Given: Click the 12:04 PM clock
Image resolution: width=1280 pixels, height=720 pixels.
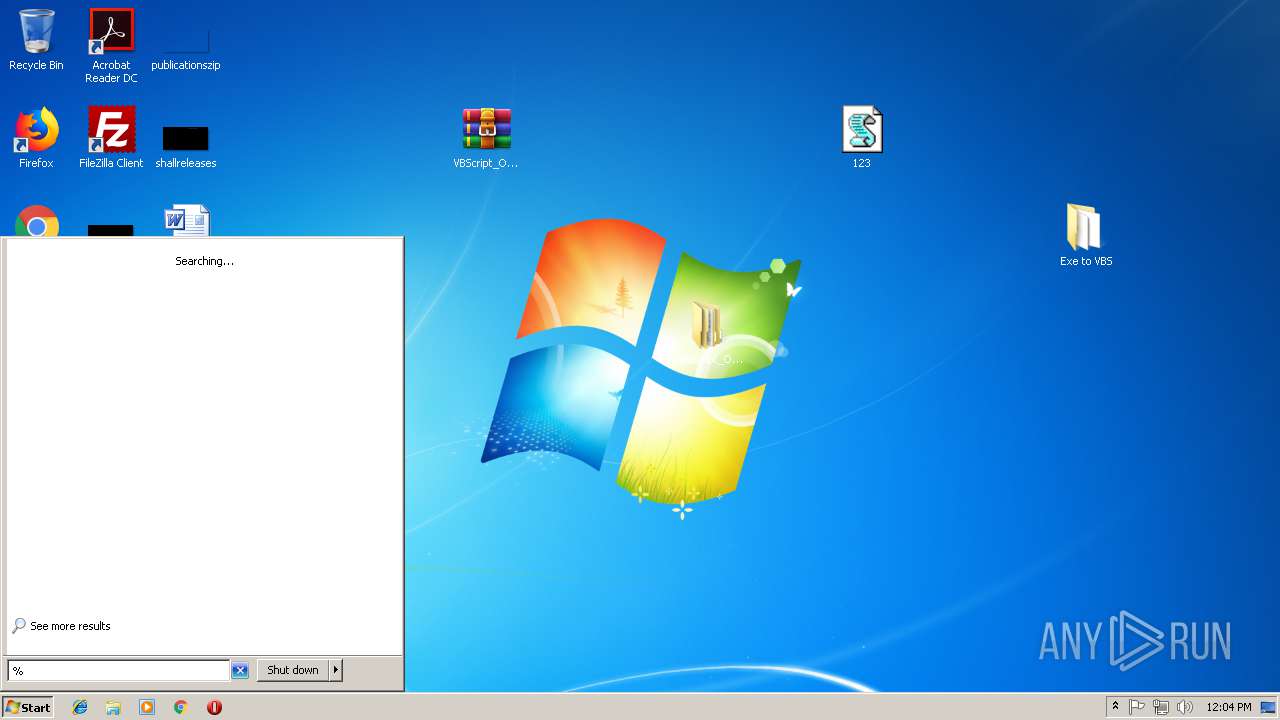Looking at the screenshot, I should 1229,707.
